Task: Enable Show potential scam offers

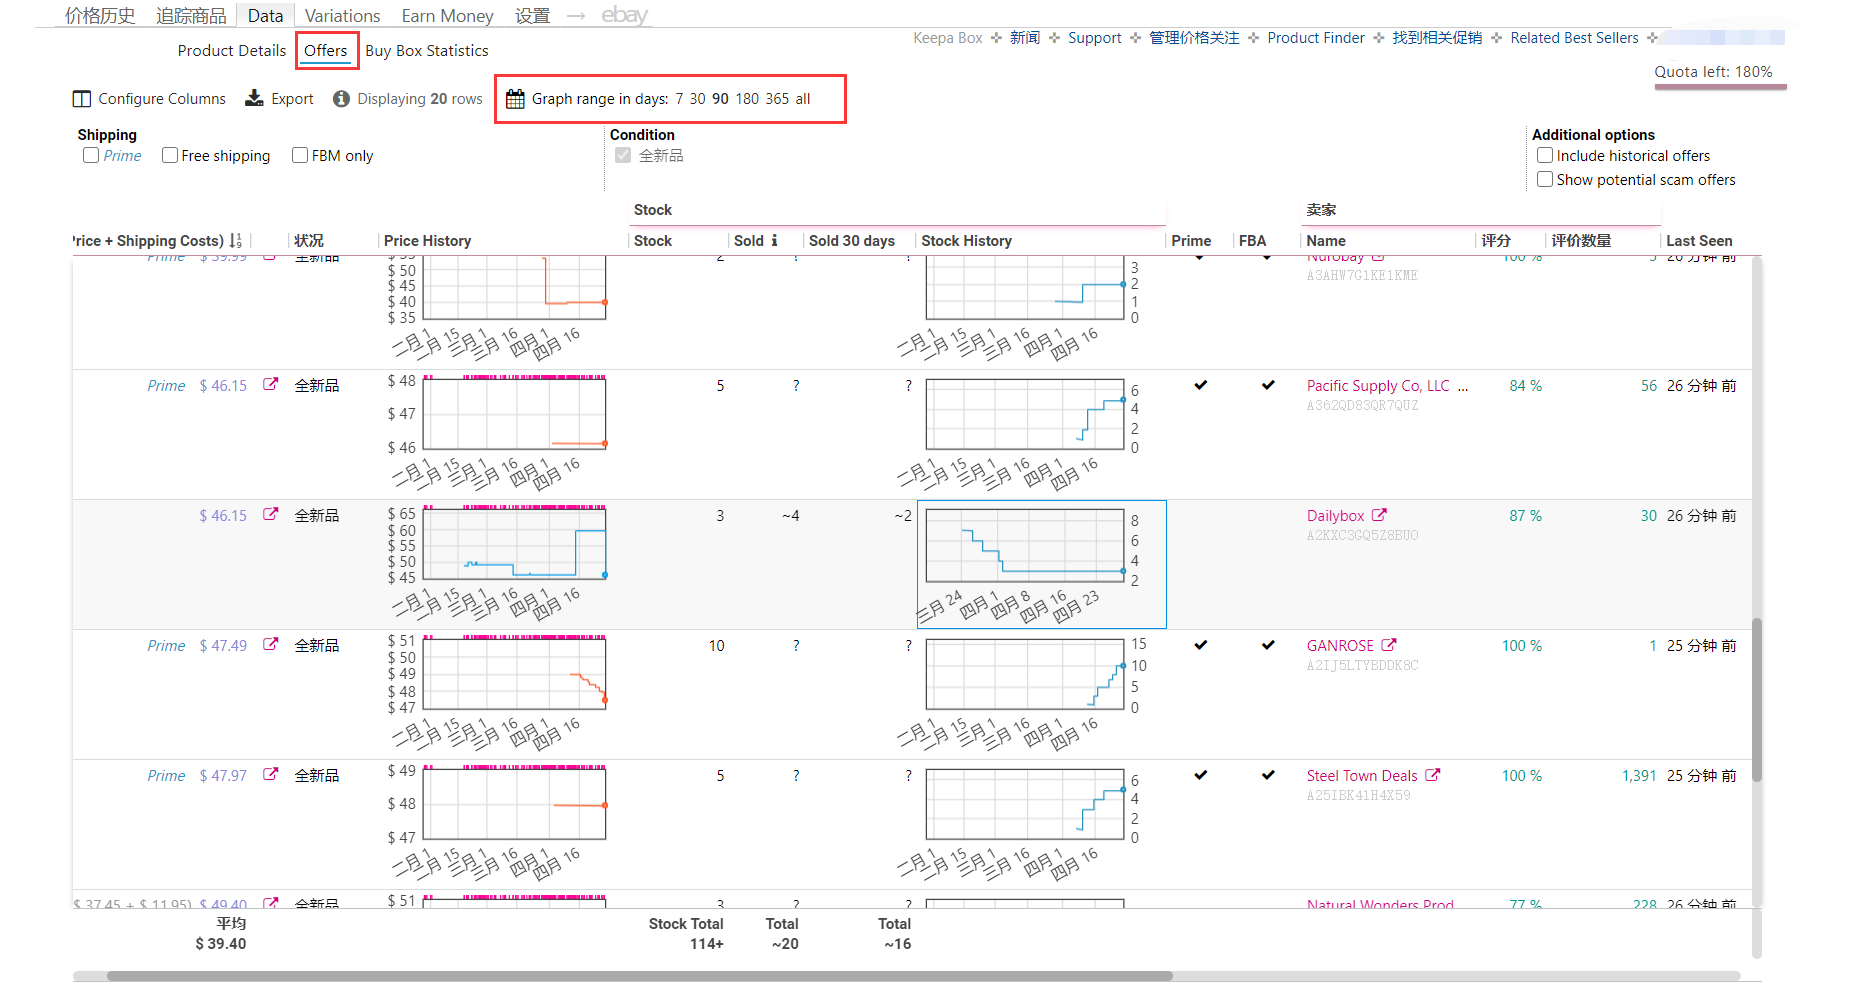Action: click(1545, 180)
